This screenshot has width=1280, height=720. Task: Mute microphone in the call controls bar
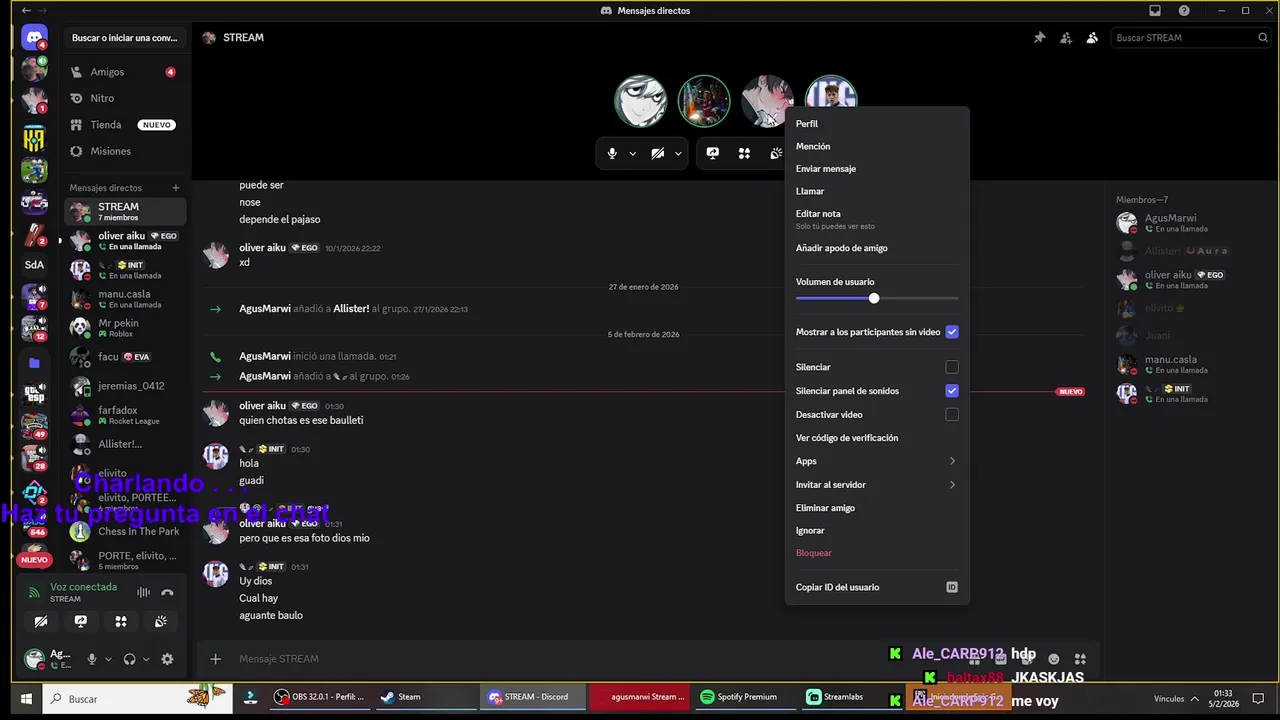[x=612, y=153]
